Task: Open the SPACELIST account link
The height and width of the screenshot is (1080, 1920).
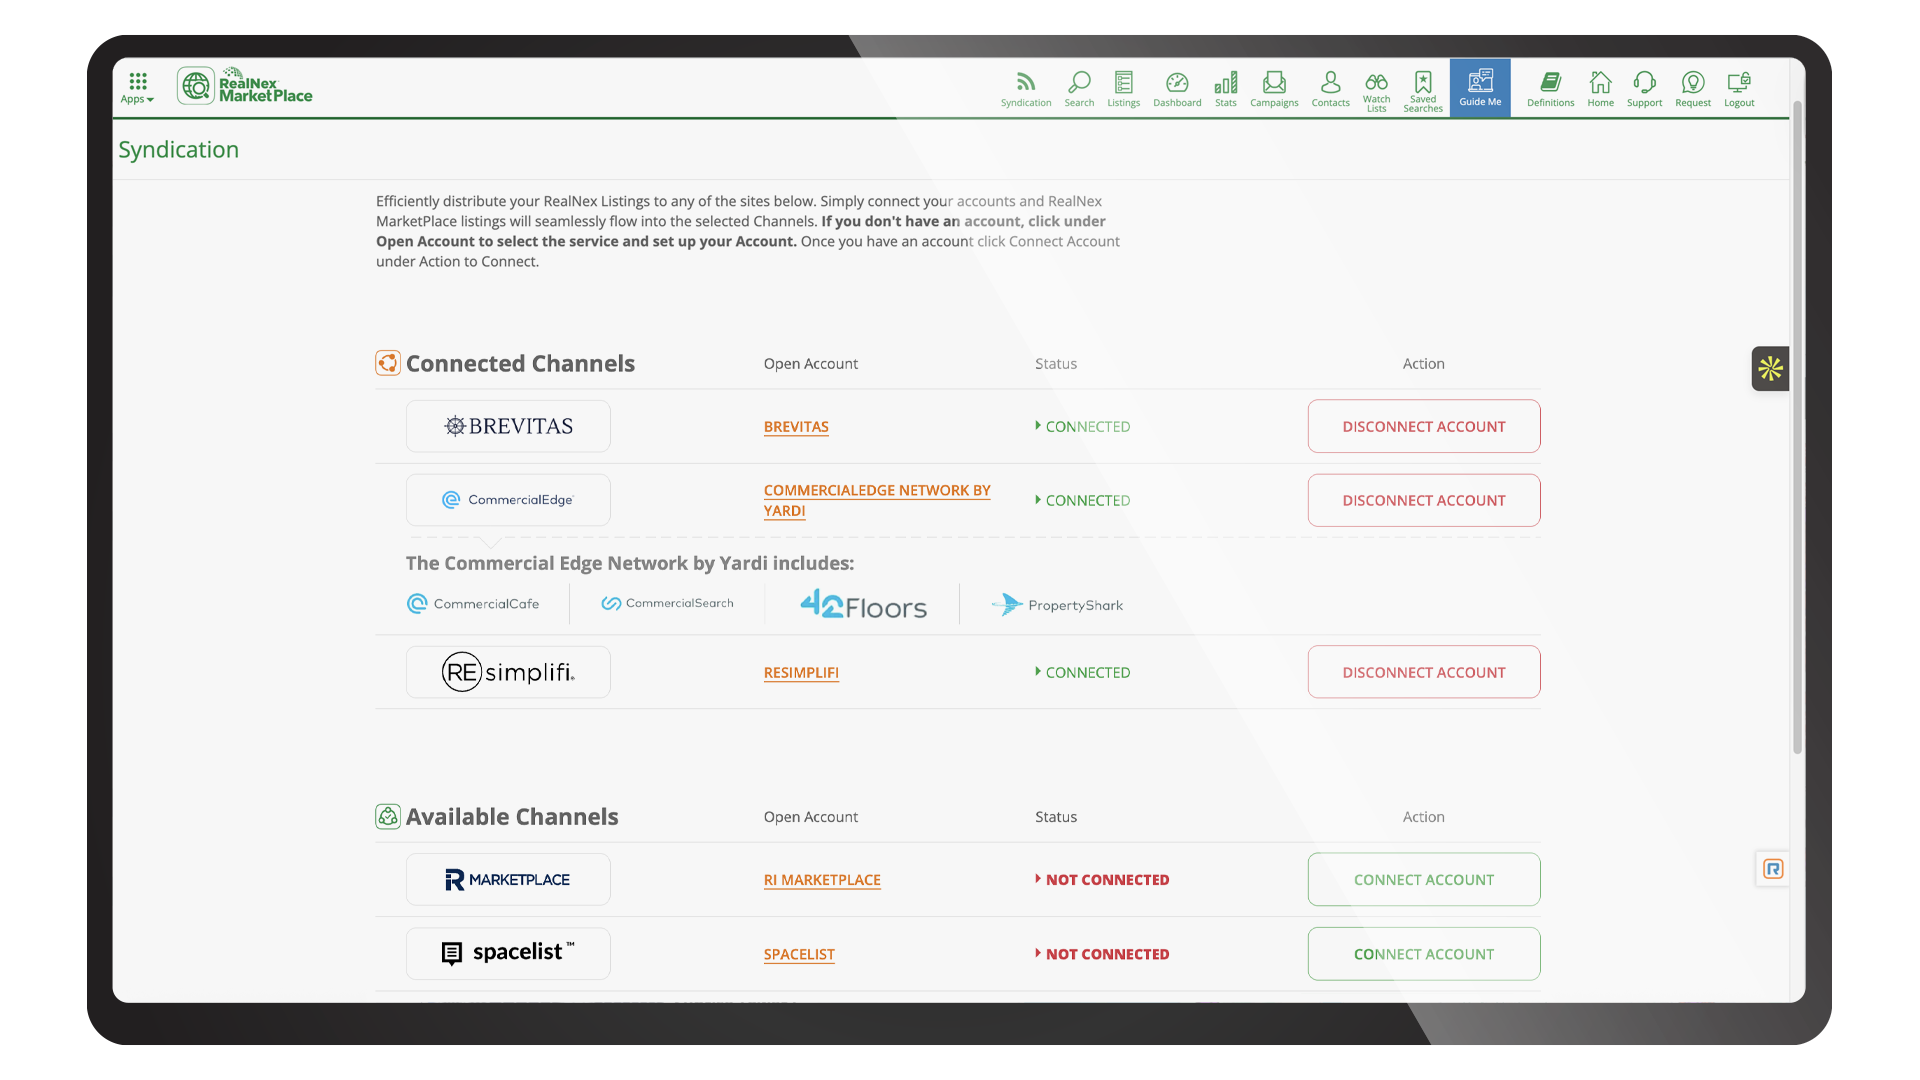Action: (799, 954)
